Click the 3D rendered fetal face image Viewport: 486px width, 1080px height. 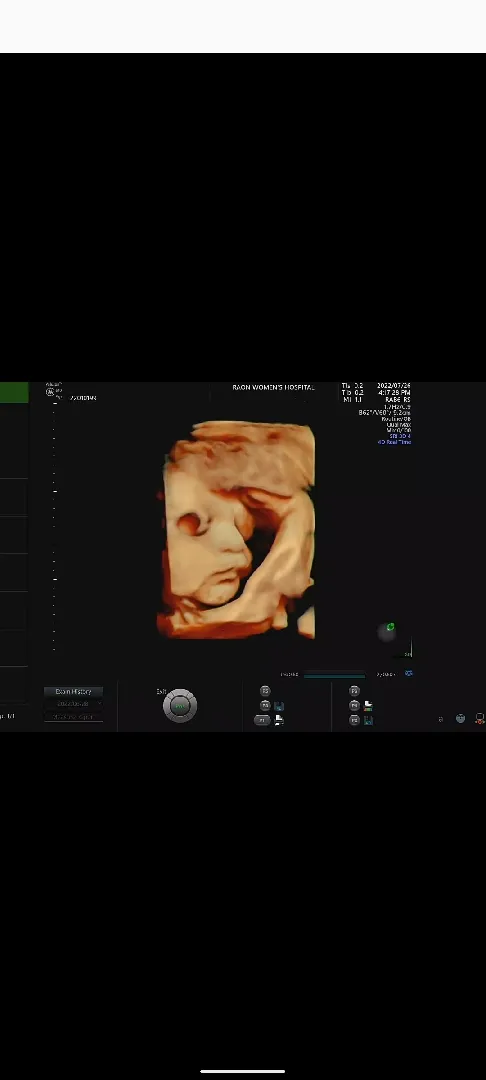click(236, 530)
